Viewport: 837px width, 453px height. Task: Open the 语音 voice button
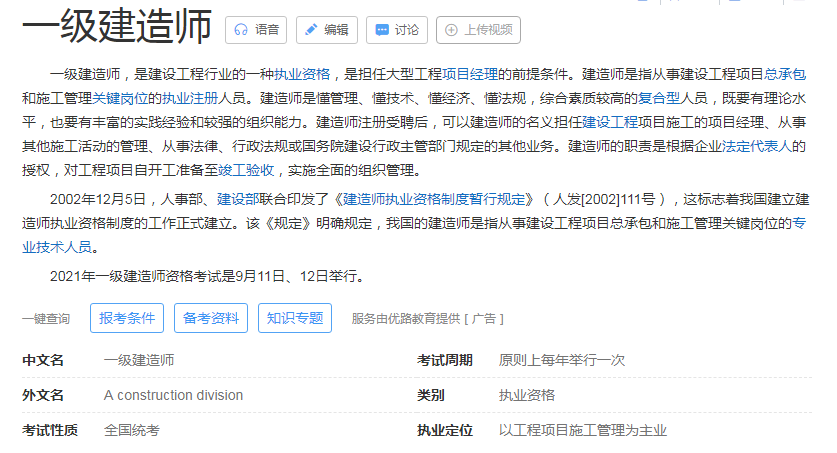[256, 30]
